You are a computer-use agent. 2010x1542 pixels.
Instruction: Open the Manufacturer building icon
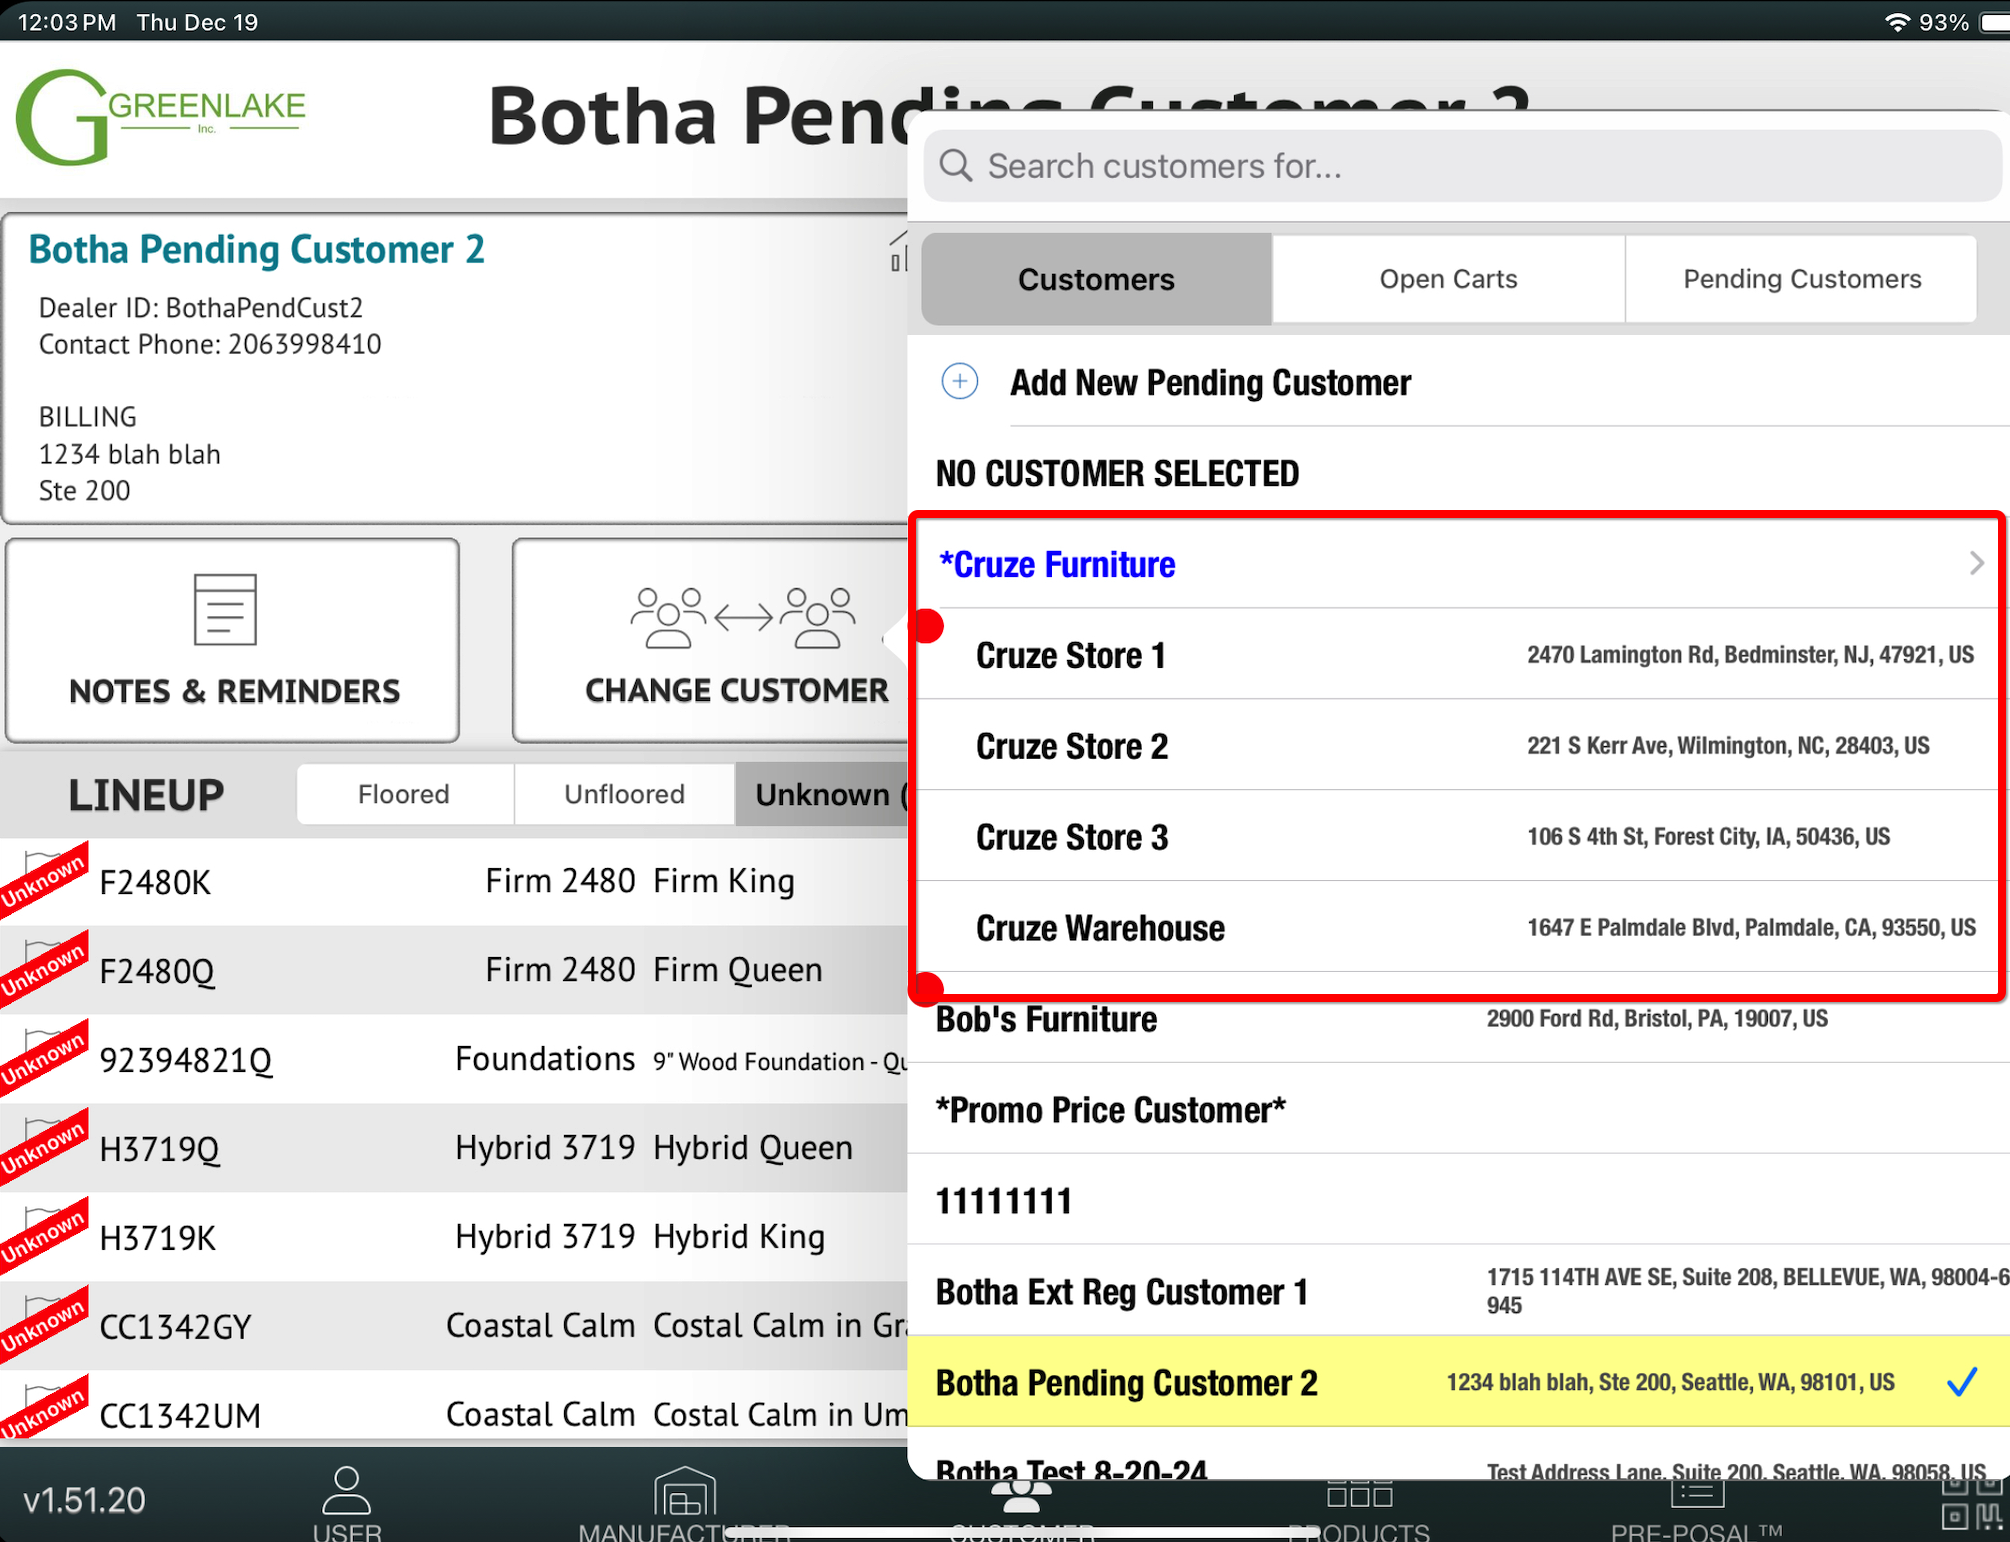(684, 1492)
